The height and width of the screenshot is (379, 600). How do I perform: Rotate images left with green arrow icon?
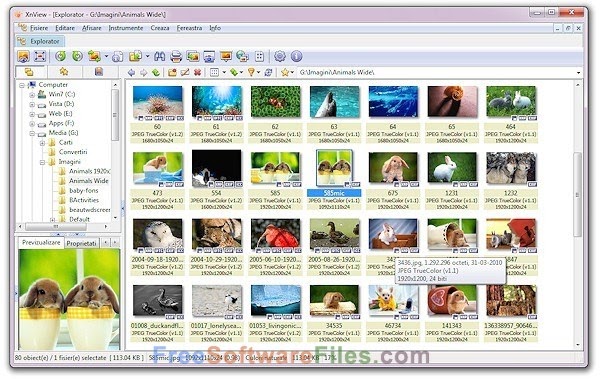pos(60,56)
